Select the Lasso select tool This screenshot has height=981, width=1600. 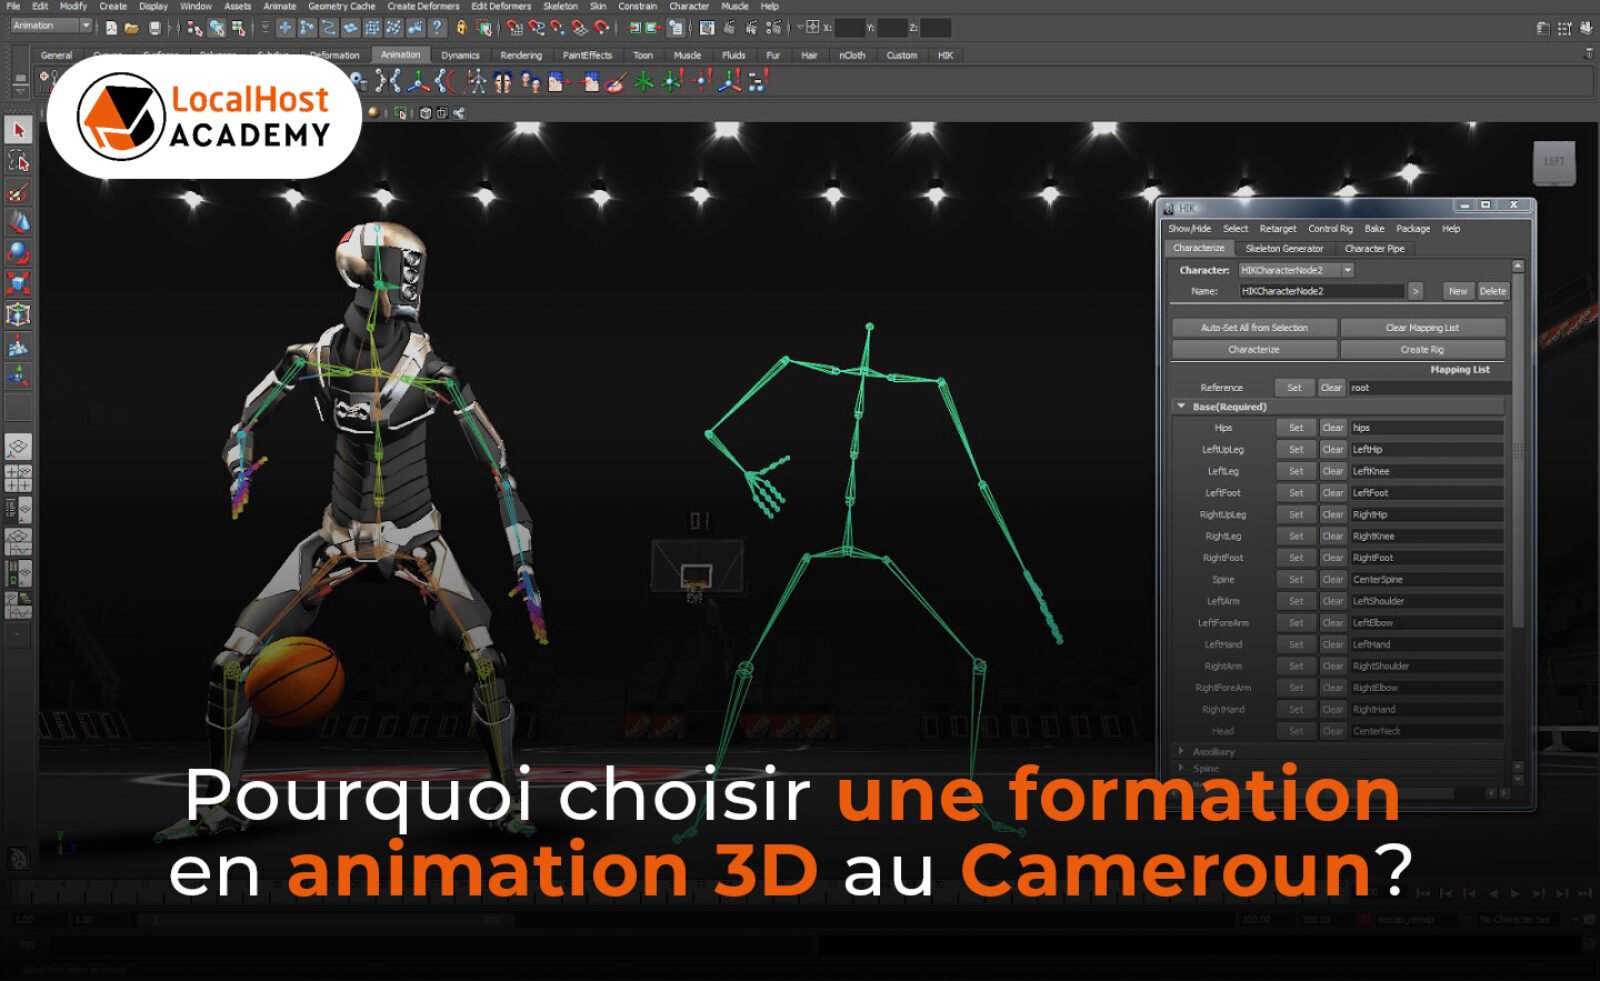pos(18,161)
